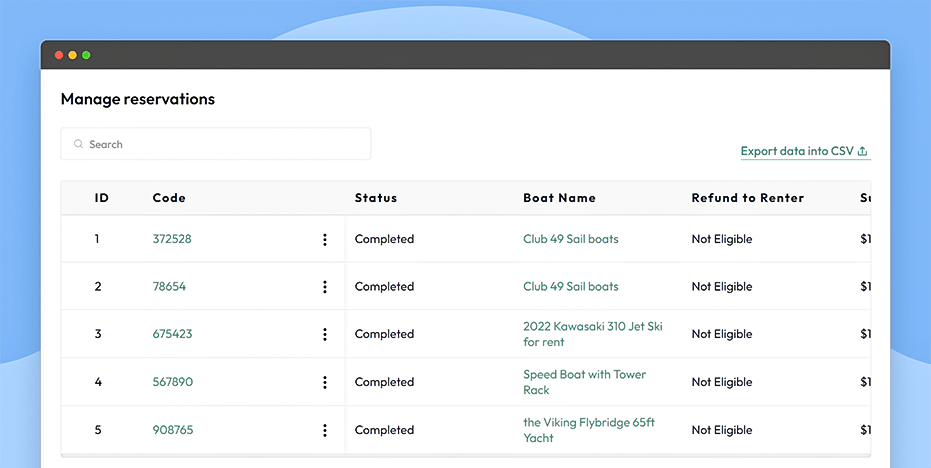This screenshot has height=468, width=931.
Task: Select Completed status of reservation 567890
Action: [384, 382]
